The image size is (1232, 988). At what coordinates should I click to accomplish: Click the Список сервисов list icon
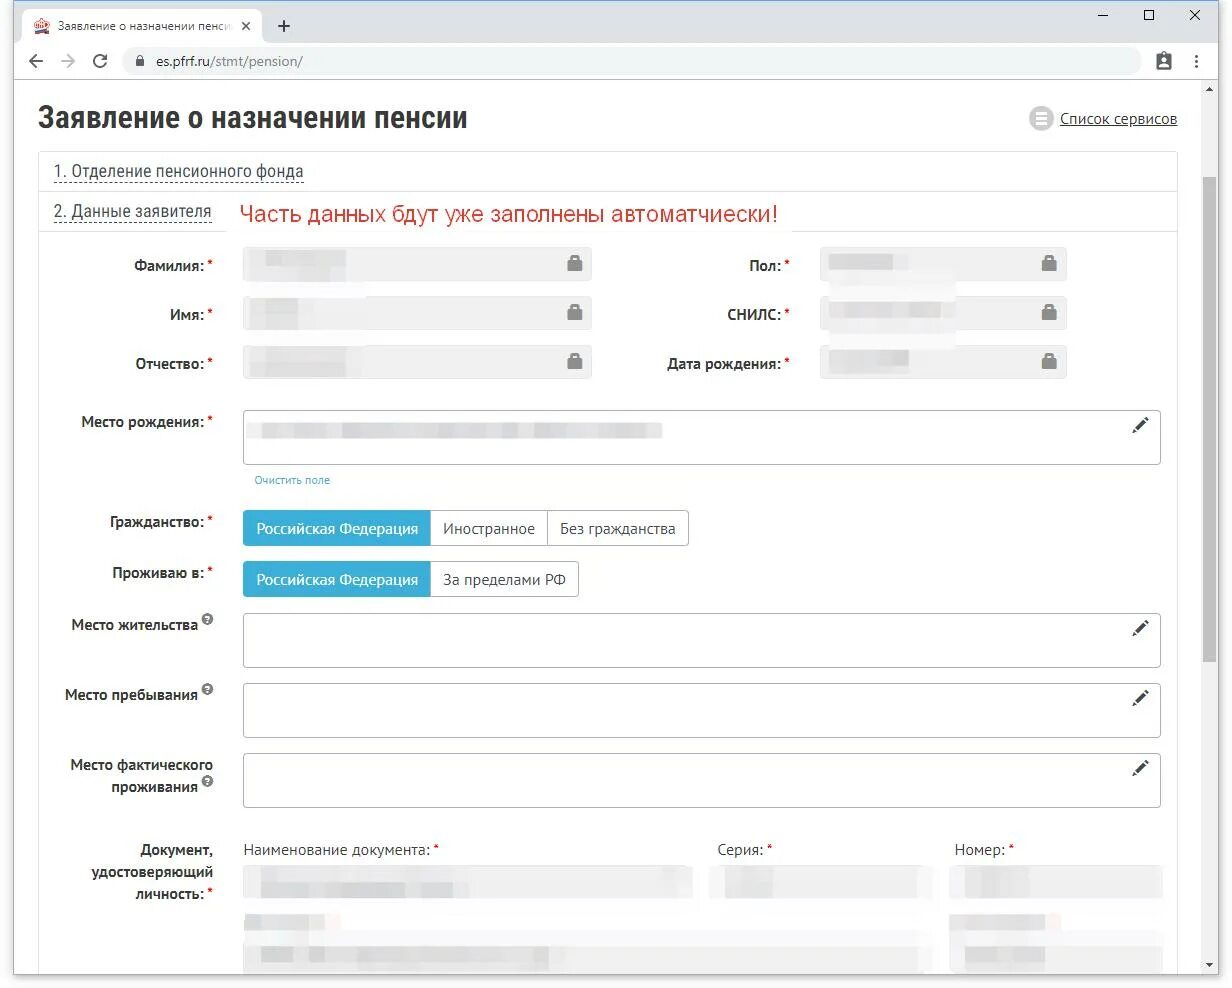1041,119
